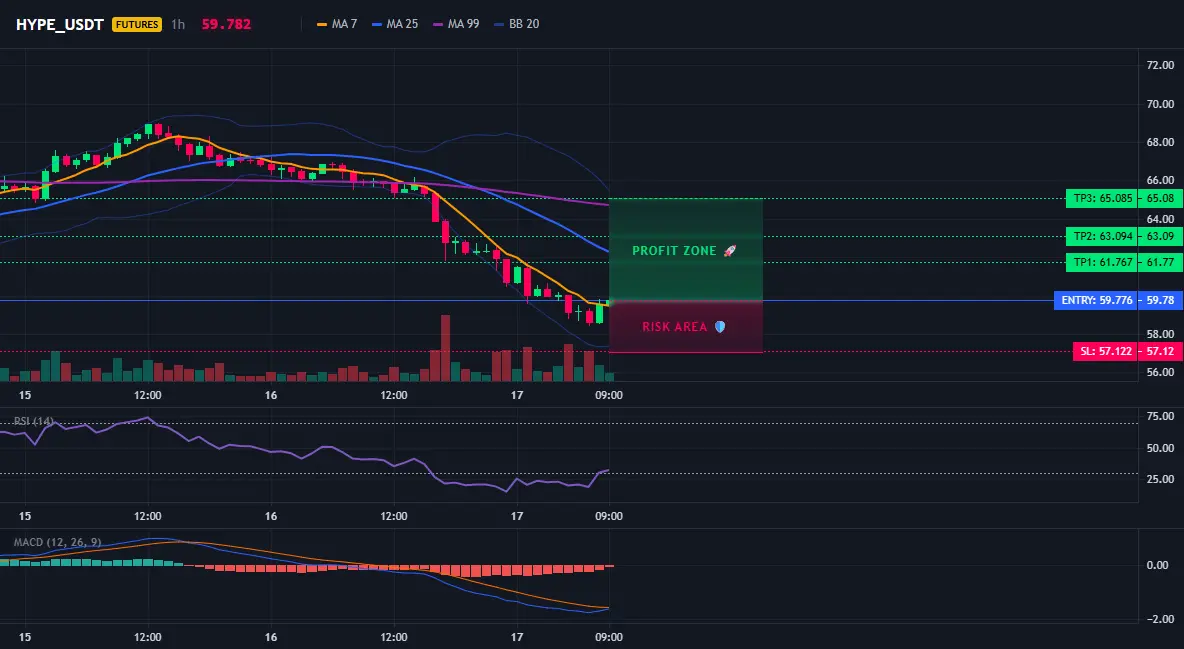Viewport: 1184px width, 649px height.
Task: Click the blue 59.78 axis value
Action: pyautogui.click(x=1161, y=301)
